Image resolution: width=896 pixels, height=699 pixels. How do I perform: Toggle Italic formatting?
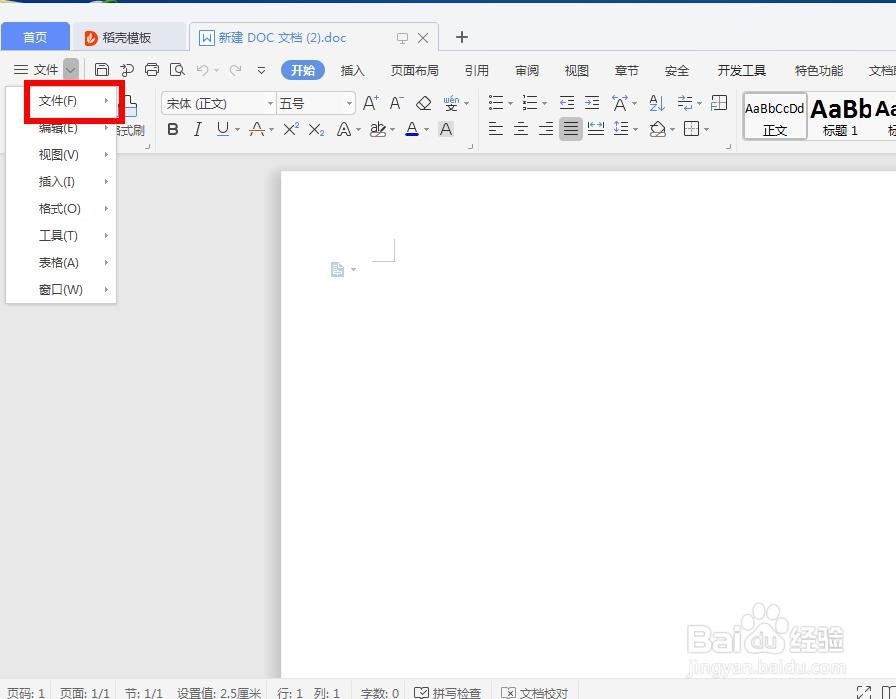[198, 129]
